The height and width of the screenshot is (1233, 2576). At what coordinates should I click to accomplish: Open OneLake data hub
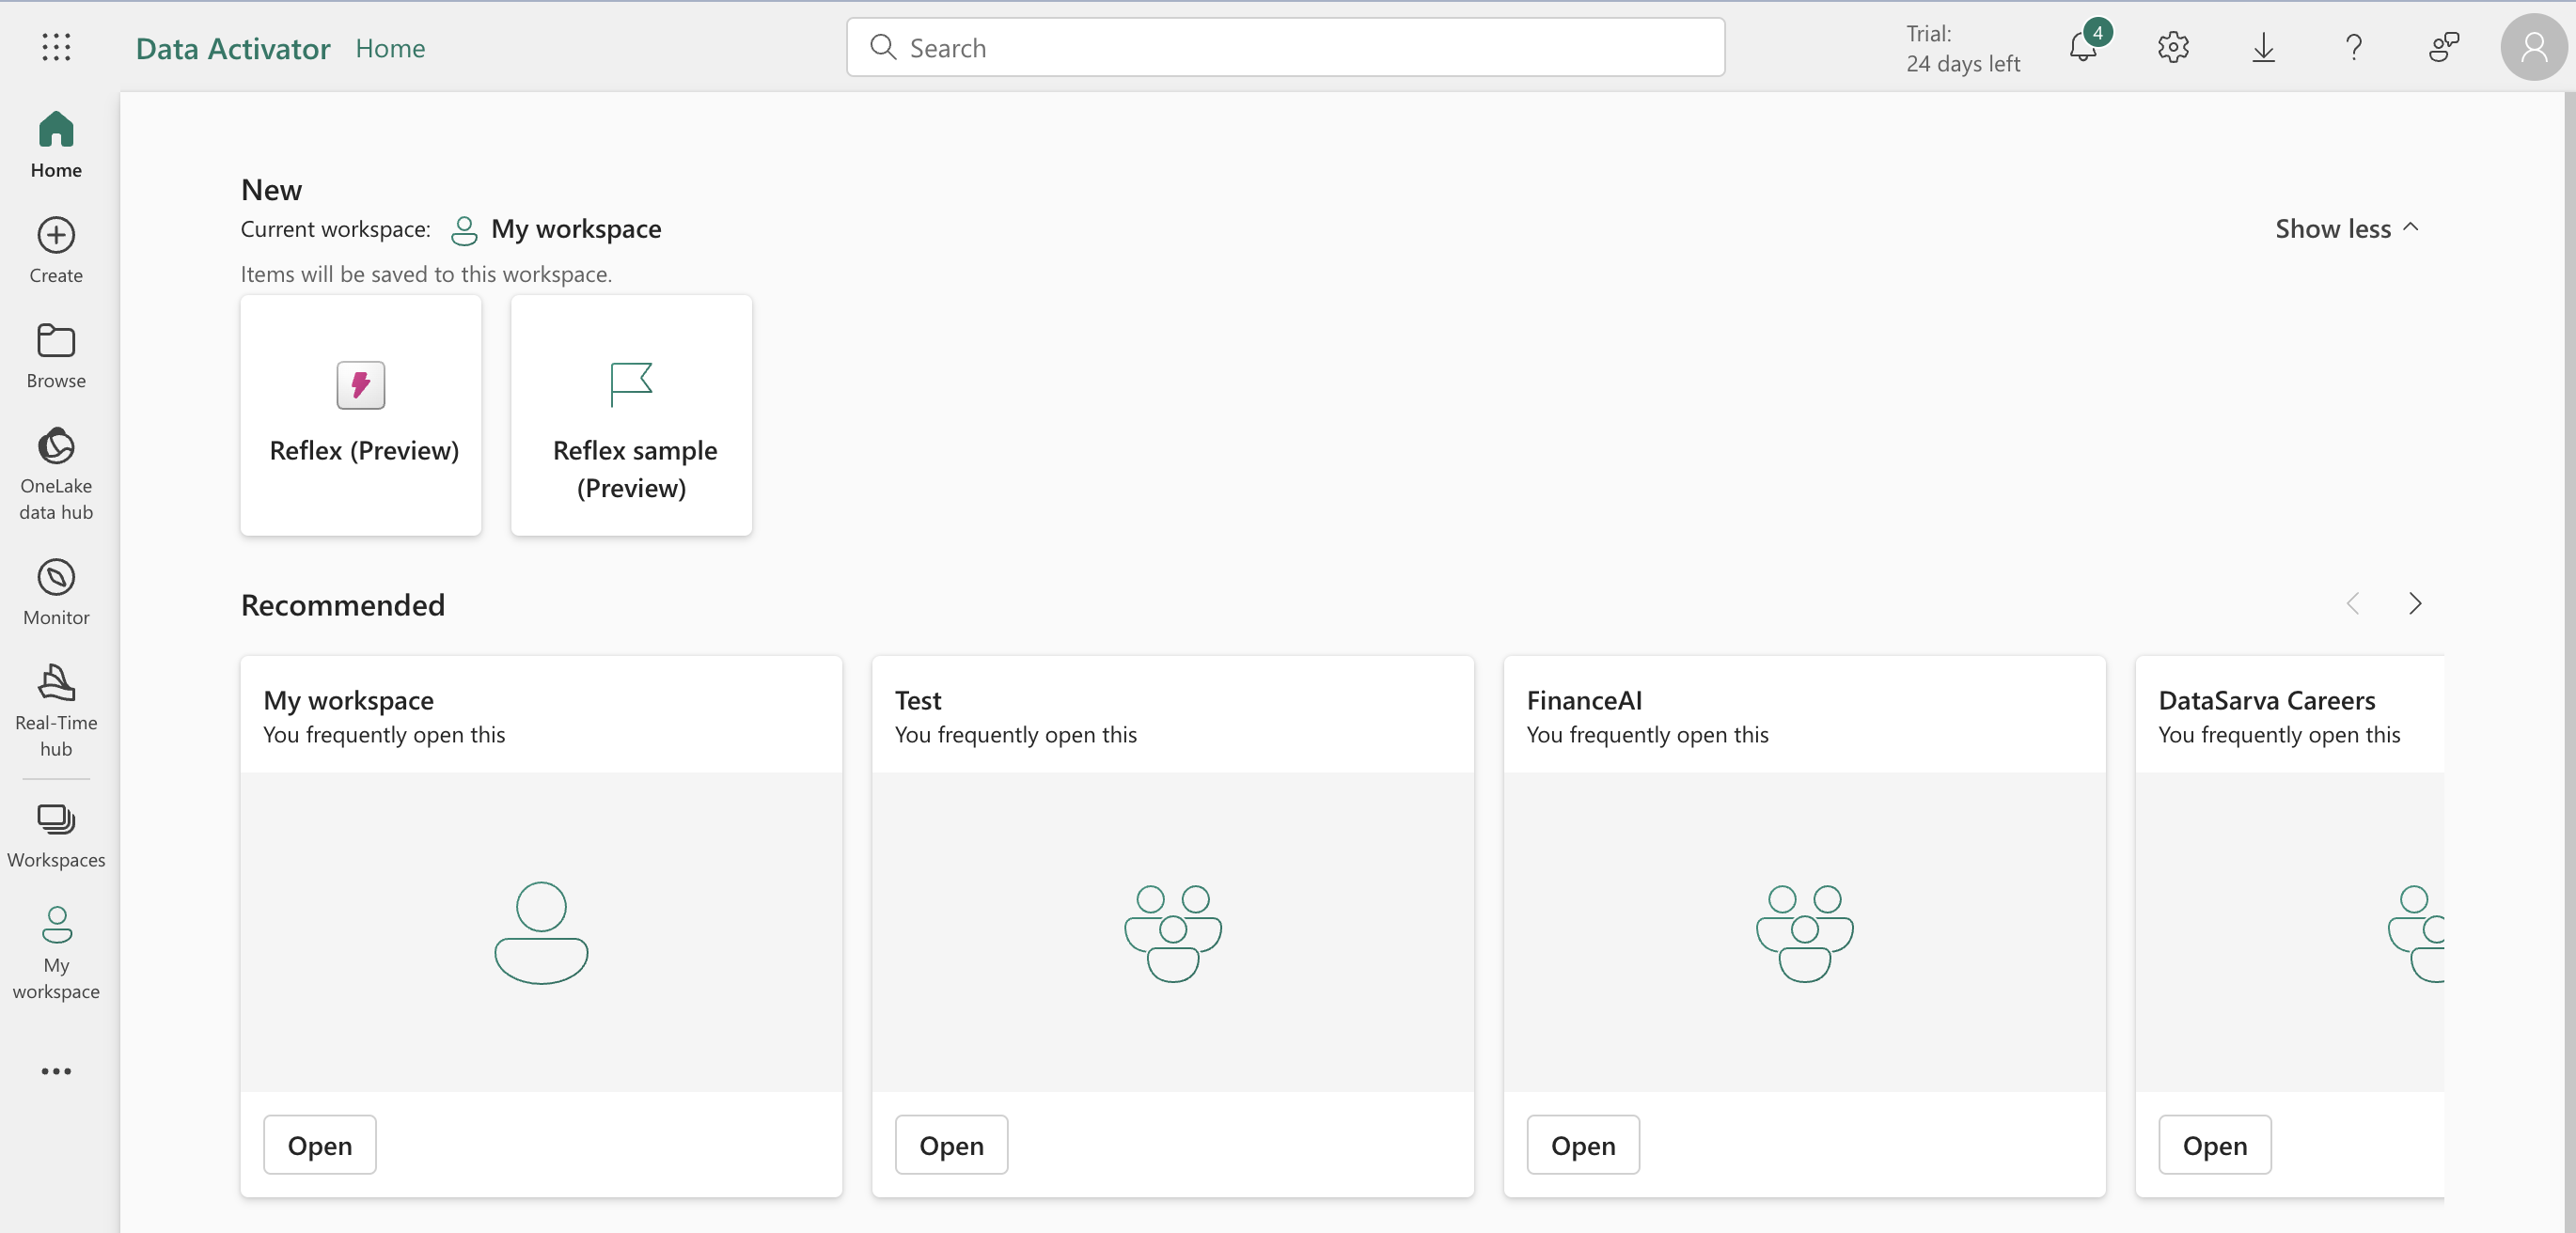click(56, 475)
